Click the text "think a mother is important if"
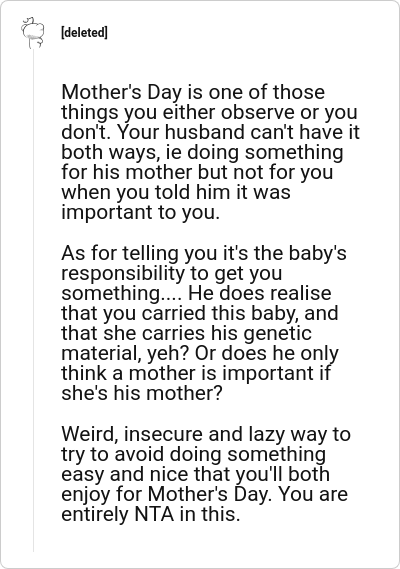Image resolution: width=400 pixels, height=569 pixels. tap(196, 373)
